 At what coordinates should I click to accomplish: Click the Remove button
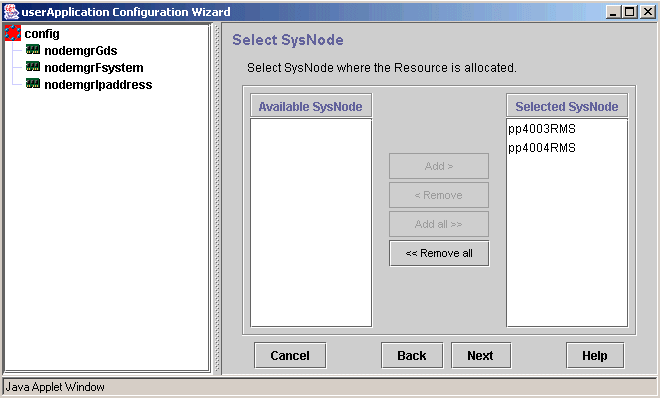coord(439,195)
